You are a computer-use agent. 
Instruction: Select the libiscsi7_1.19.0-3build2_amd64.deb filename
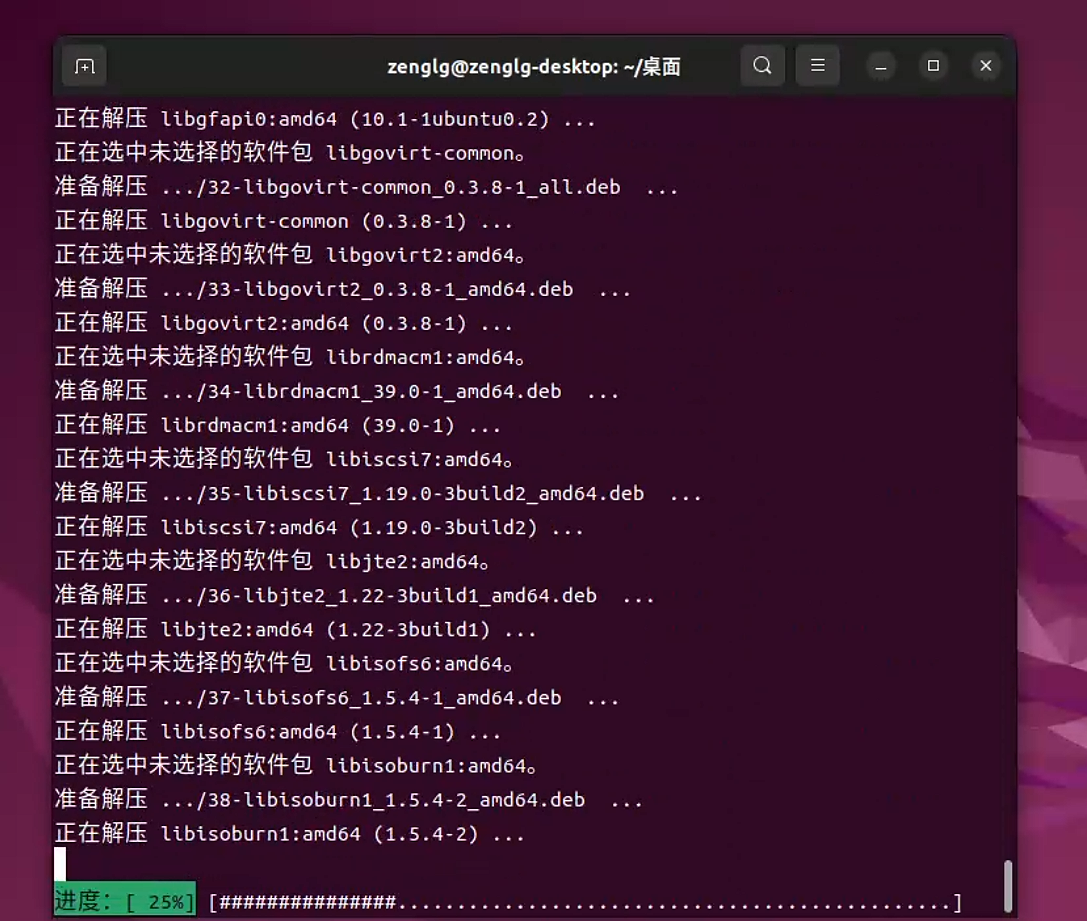click(440, 493)
